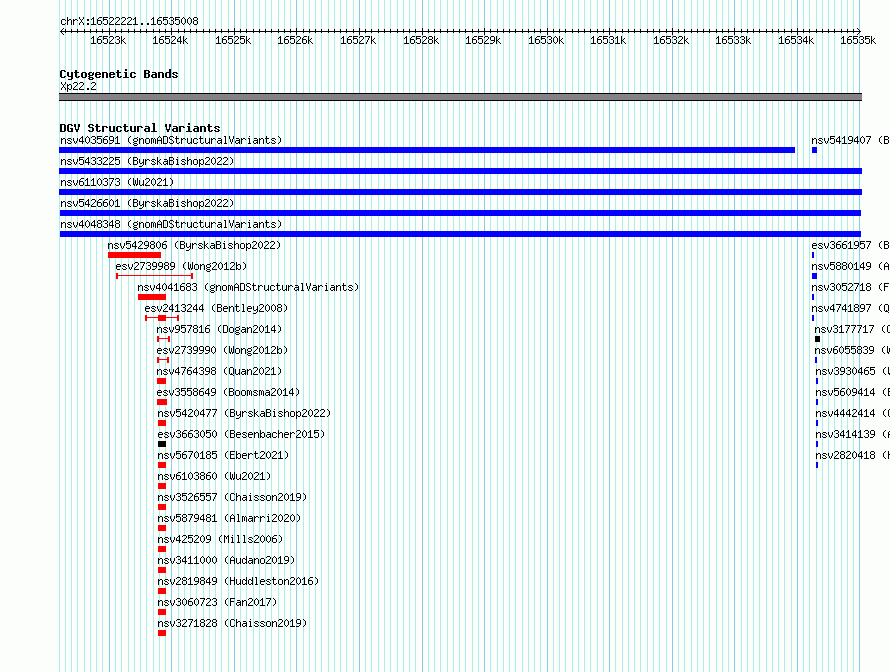
Task: Click the DGV Structural Variants track title
Action: tap(140, 128)
